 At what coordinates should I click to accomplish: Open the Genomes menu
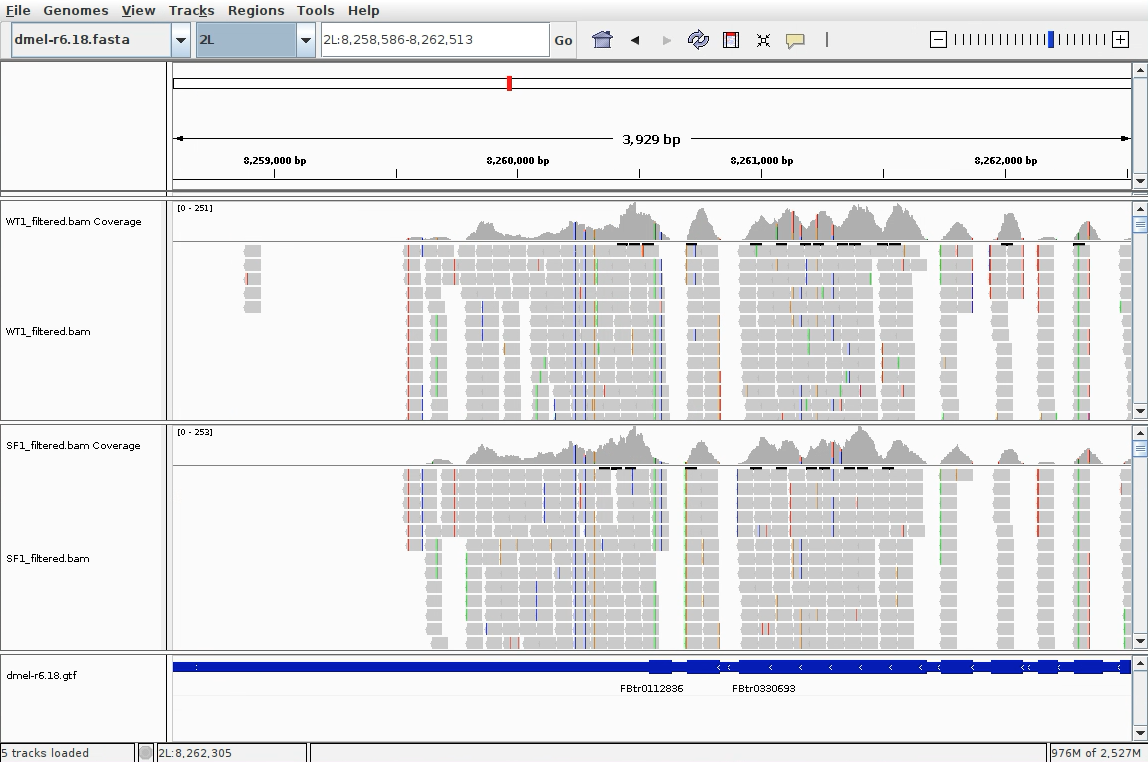(76, 10)
